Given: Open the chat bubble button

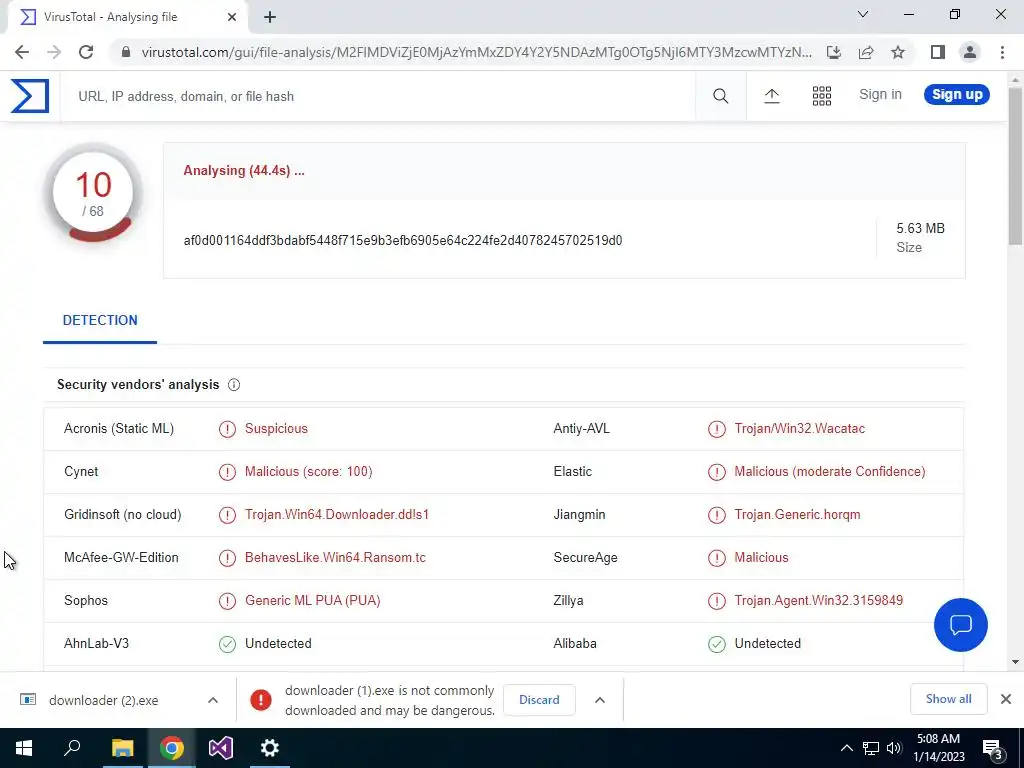Looking at the screenshot, I should point(961,625).
